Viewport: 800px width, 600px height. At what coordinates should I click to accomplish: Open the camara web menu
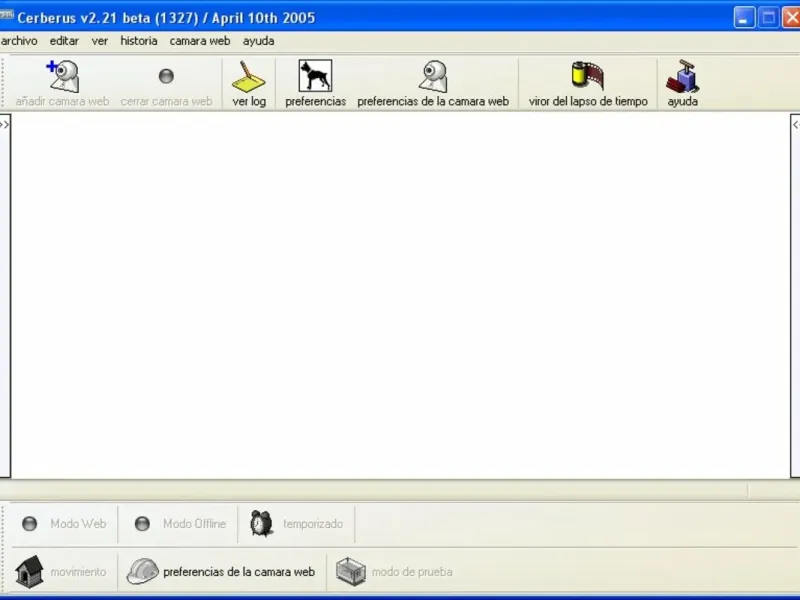200,41
